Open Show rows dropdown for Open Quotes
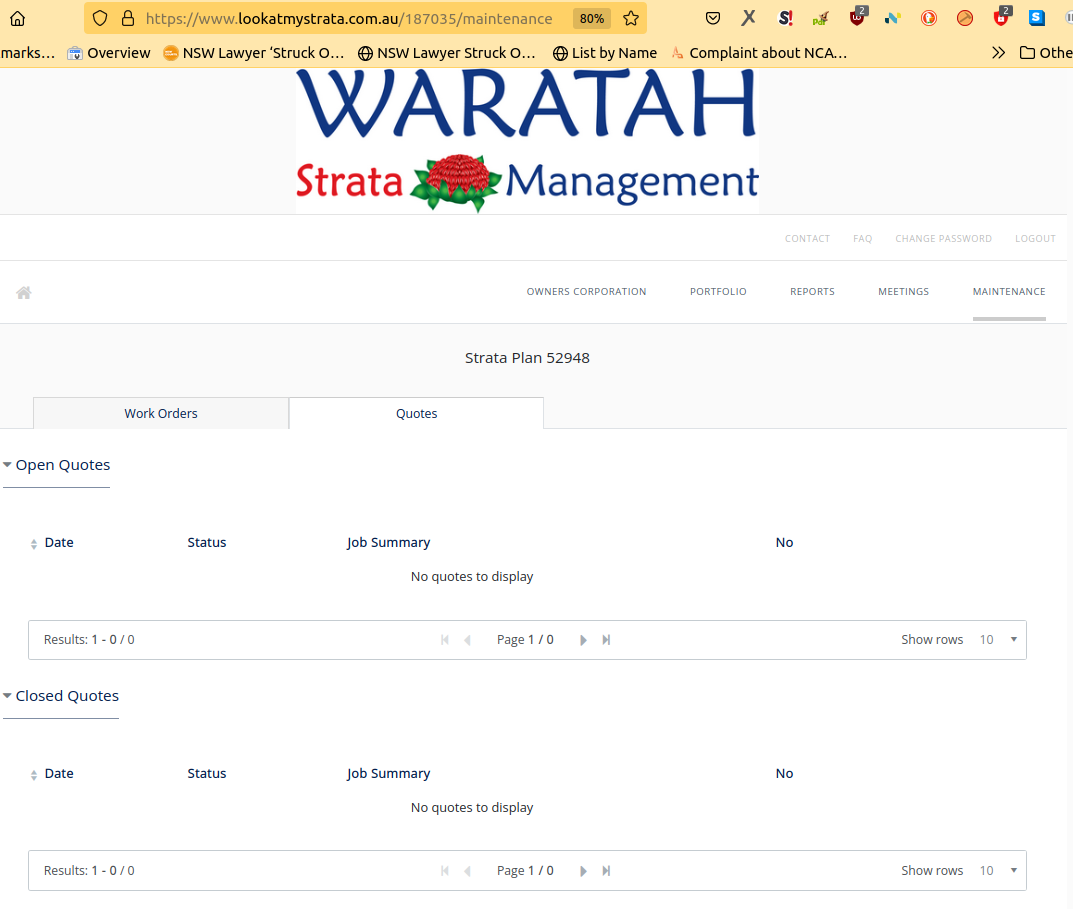The width and height of the screenshot is (1073, 909). point(999,639)
